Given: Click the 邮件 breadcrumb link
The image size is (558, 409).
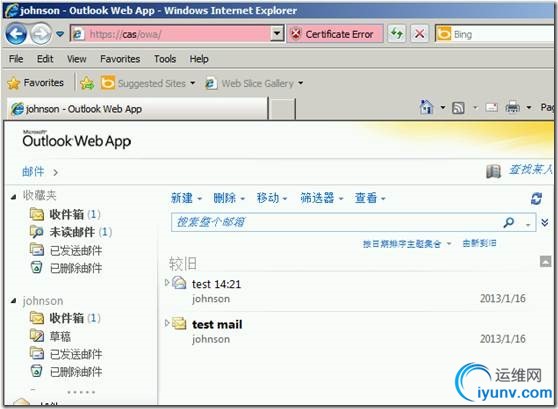Looking at the screenshot, I should tap(33, 172).
